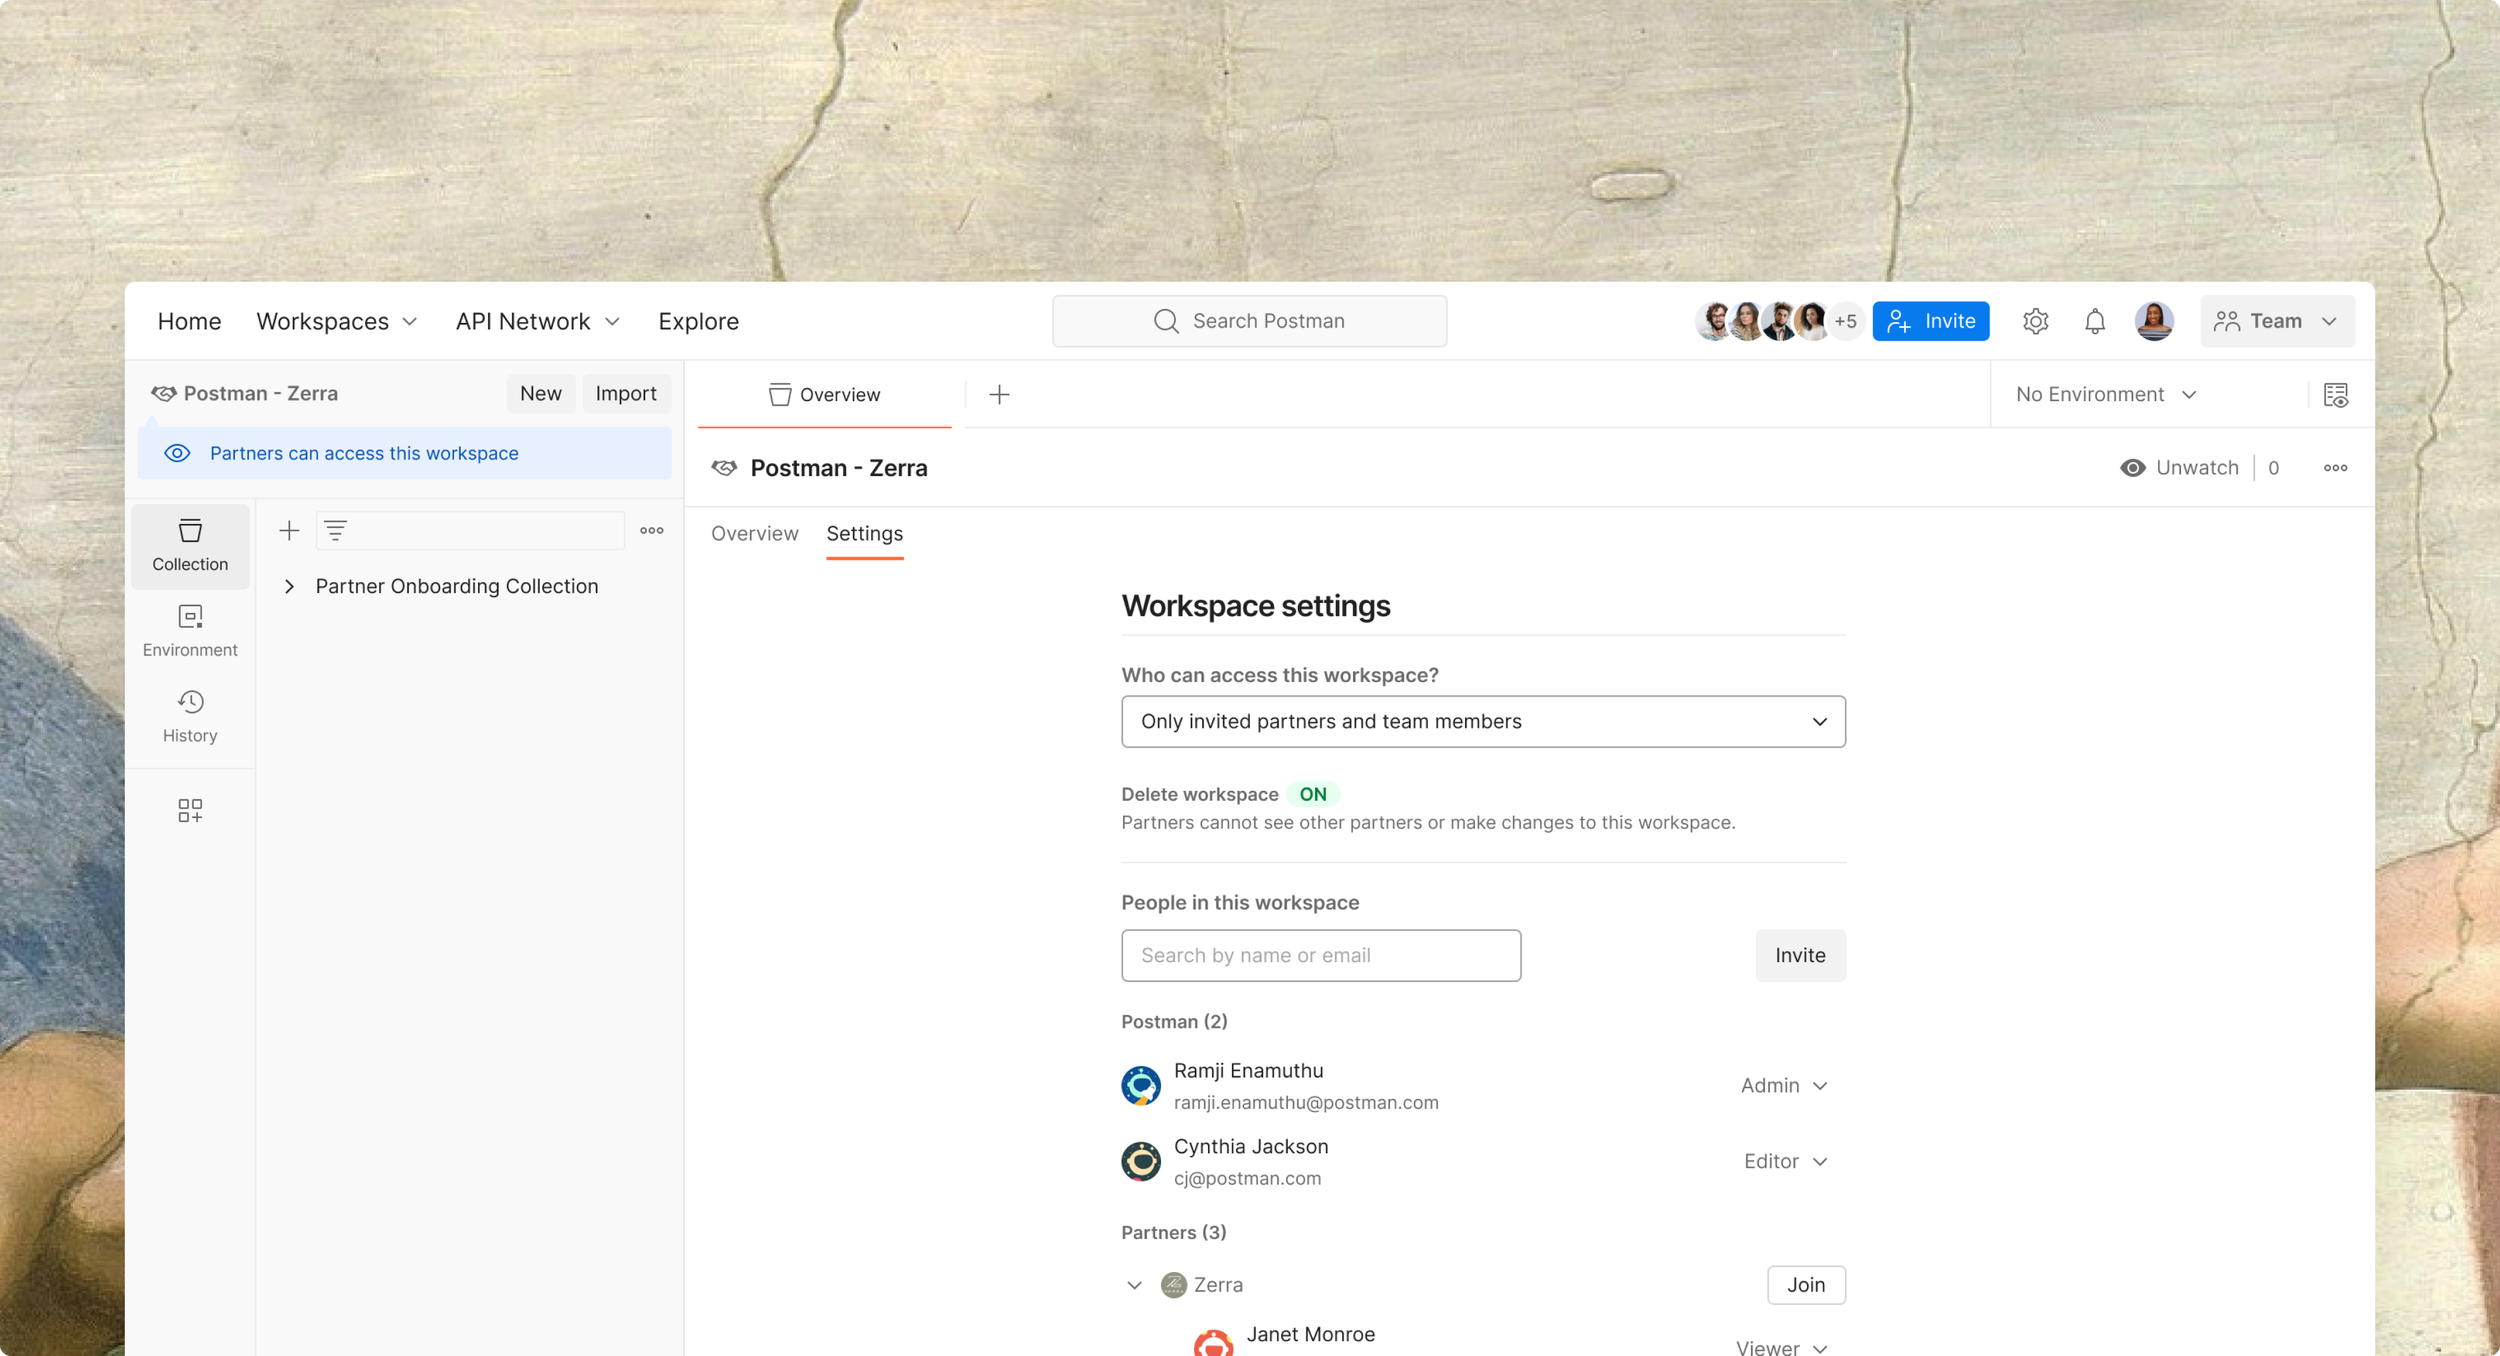Switch to the workspace Overview tab
Image resolution: width=2500 pixels, height=1356 pixels.
(x=754, y=534)
